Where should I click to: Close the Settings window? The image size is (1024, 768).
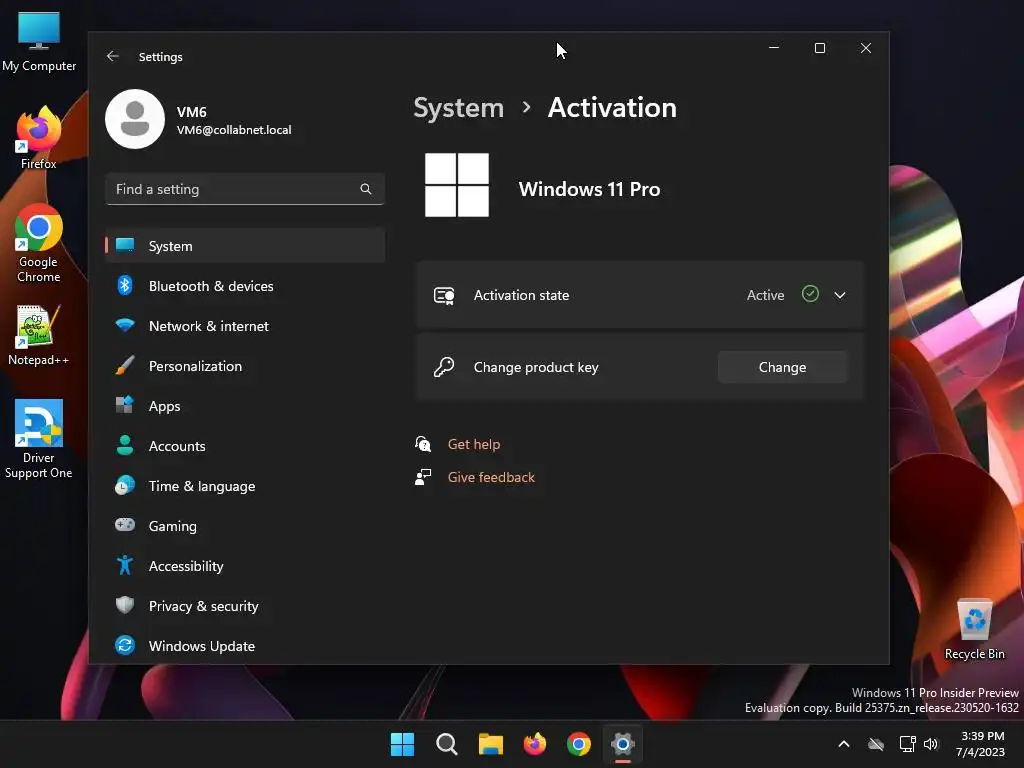click(x=865, y=48)
